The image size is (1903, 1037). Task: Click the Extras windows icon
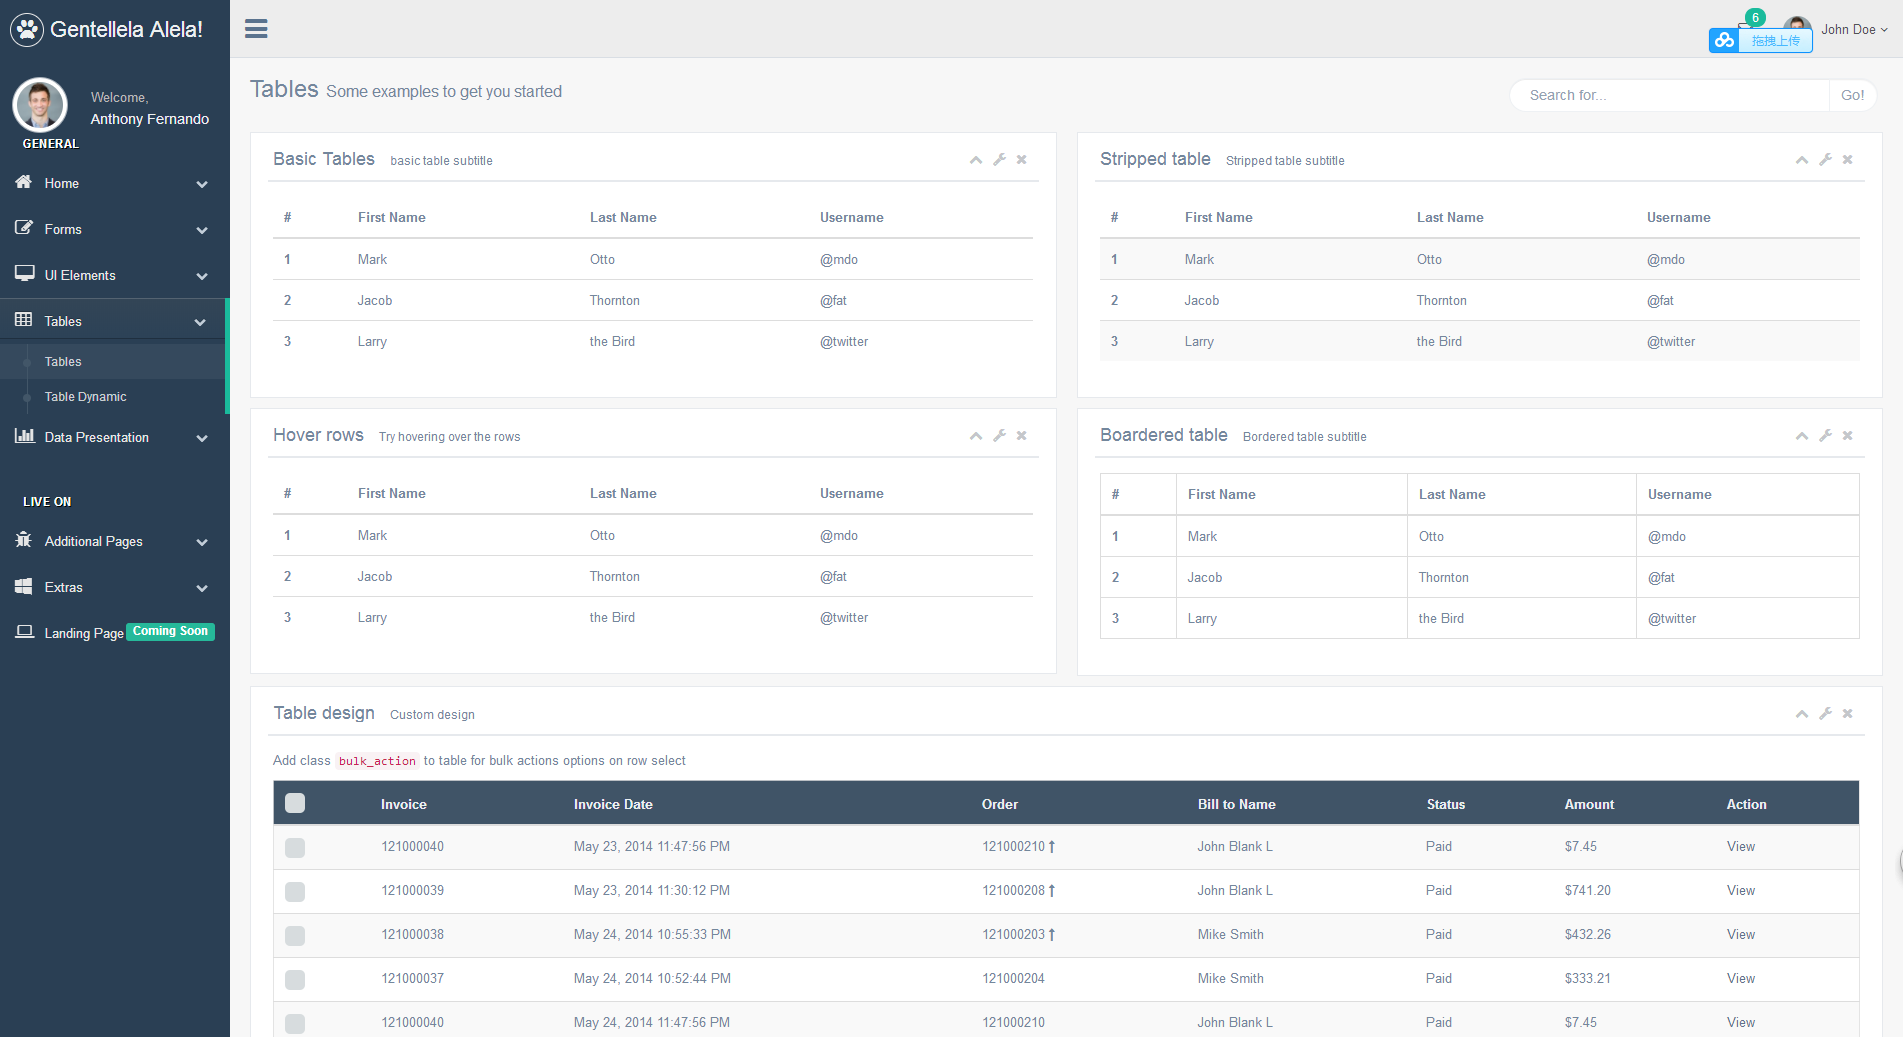24,586
